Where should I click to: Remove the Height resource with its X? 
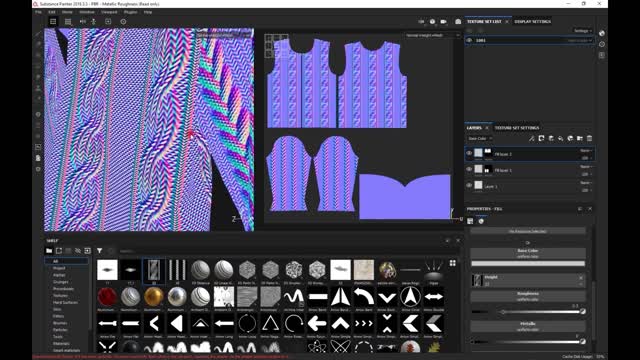(581, 278)
